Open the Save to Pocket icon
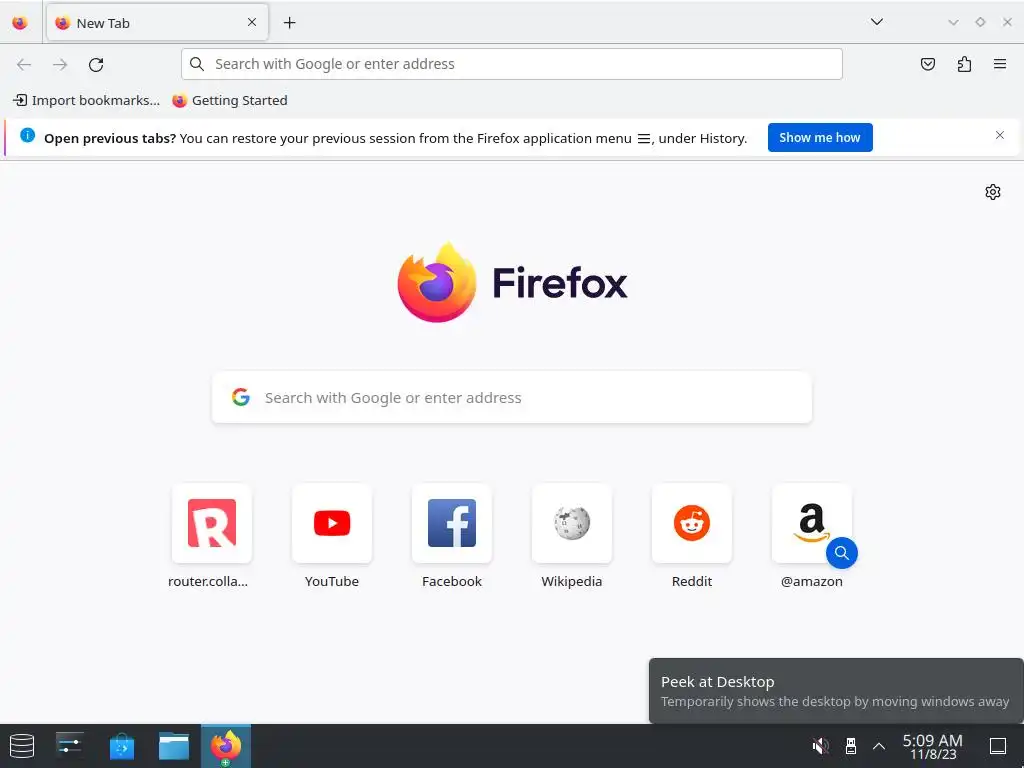1024x768 pixels. pyautogui.click(x=927, y=64)
